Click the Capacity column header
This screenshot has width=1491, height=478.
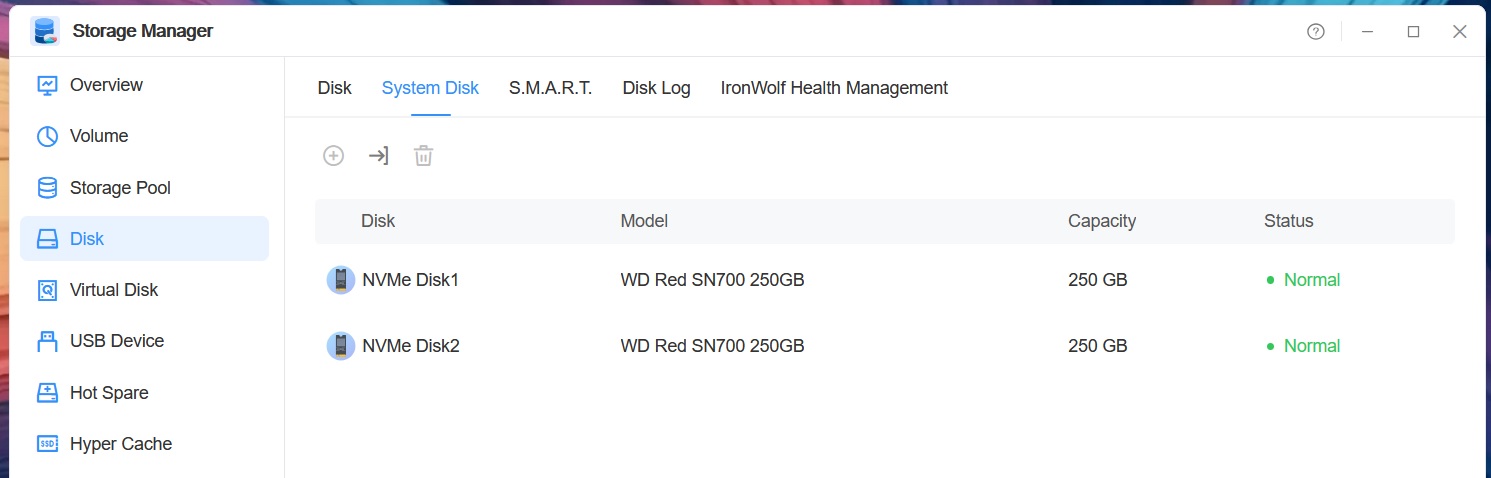click(x=1102, y=221)
